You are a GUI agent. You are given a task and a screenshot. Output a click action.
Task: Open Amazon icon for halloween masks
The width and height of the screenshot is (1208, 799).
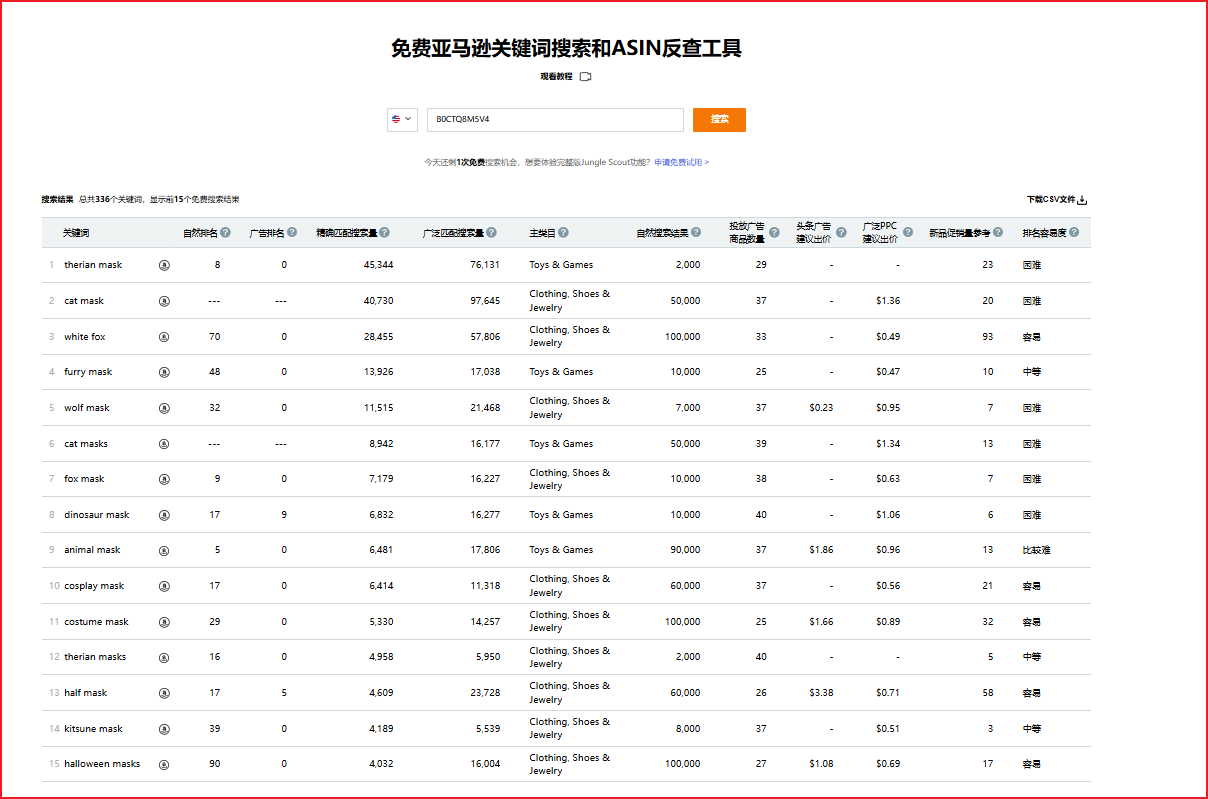tap(164, 764)
